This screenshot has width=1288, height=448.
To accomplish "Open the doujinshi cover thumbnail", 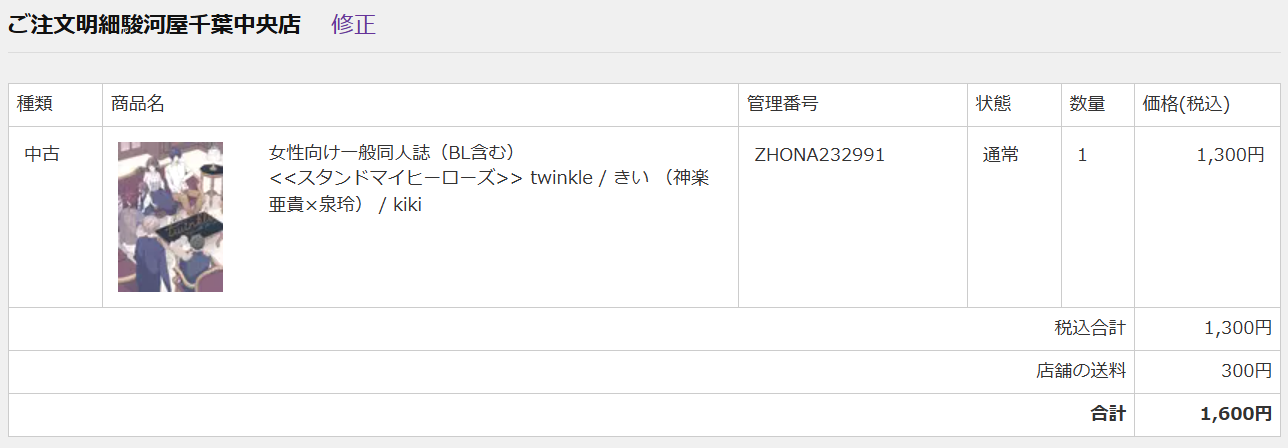I will (170, 217).
